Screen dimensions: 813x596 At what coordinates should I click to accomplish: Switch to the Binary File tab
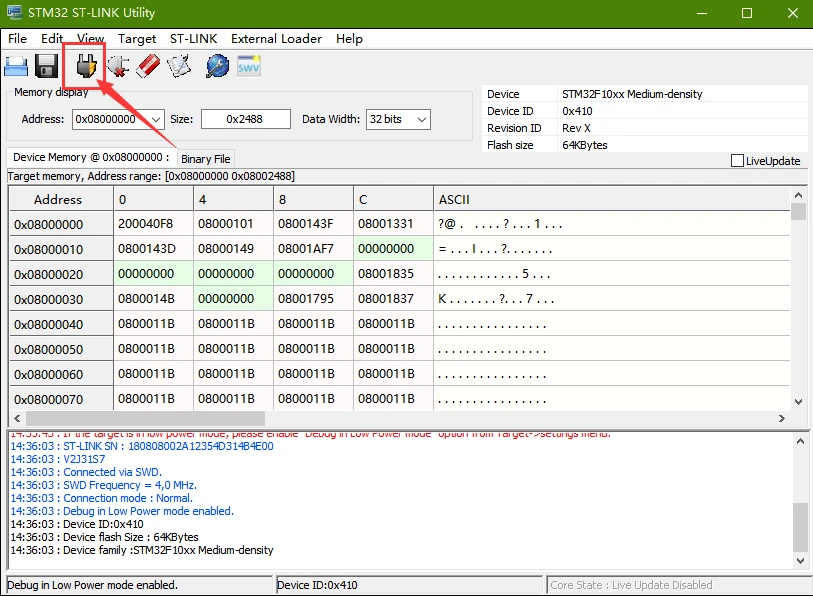tap(205, 159)
